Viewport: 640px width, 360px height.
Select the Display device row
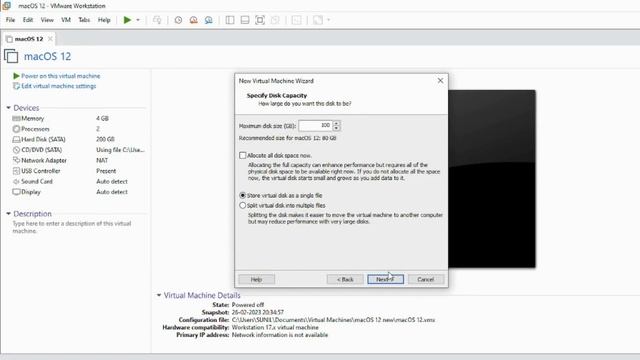click(x=78, y=192)
